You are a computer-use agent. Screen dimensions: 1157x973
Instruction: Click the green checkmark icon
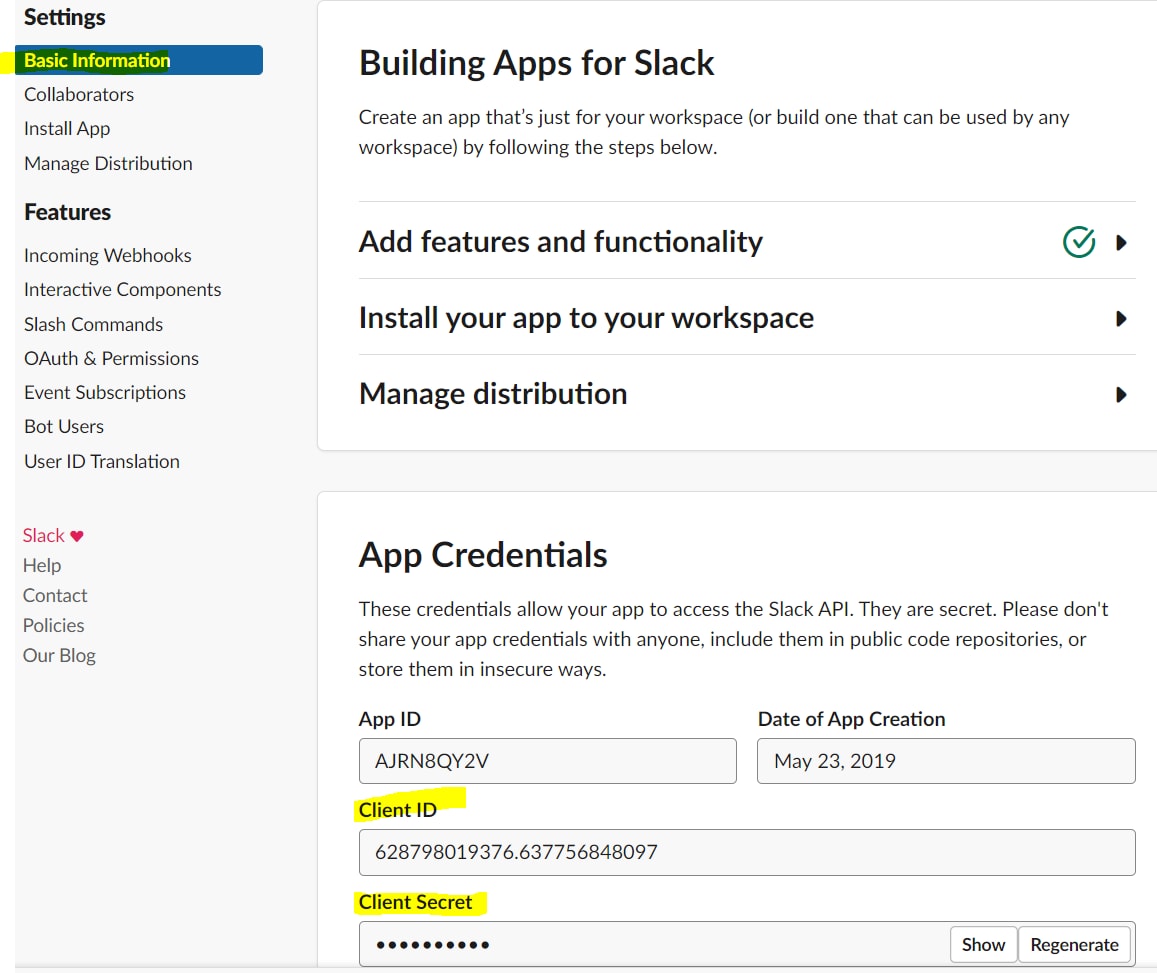pyautogui.click(x=1078, y=242)
